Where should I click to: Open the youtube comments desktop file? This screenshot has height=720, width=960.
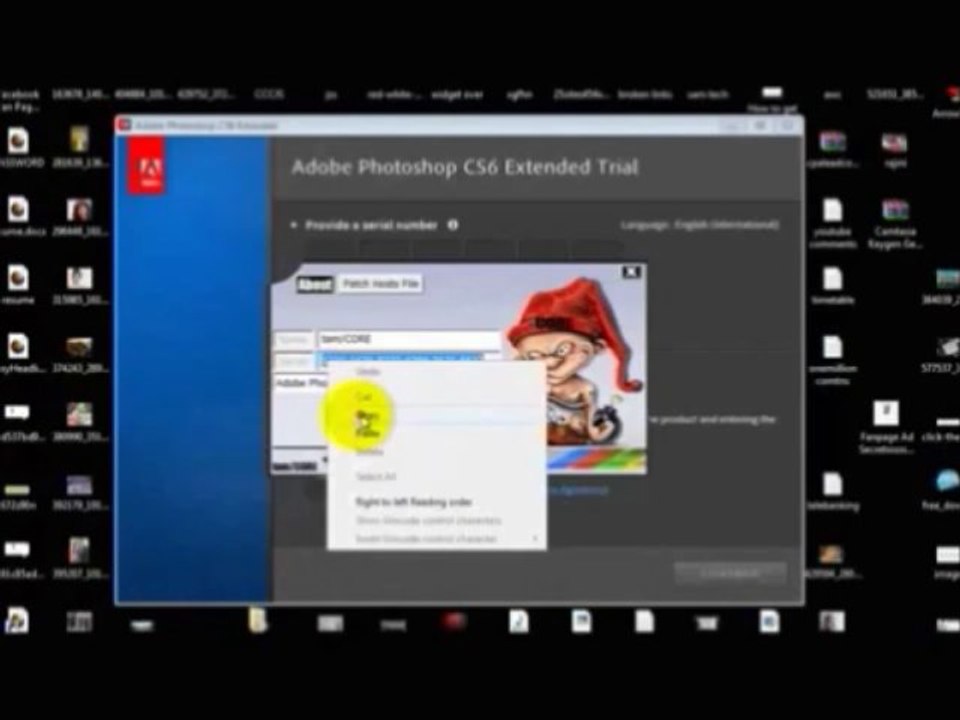833,223
